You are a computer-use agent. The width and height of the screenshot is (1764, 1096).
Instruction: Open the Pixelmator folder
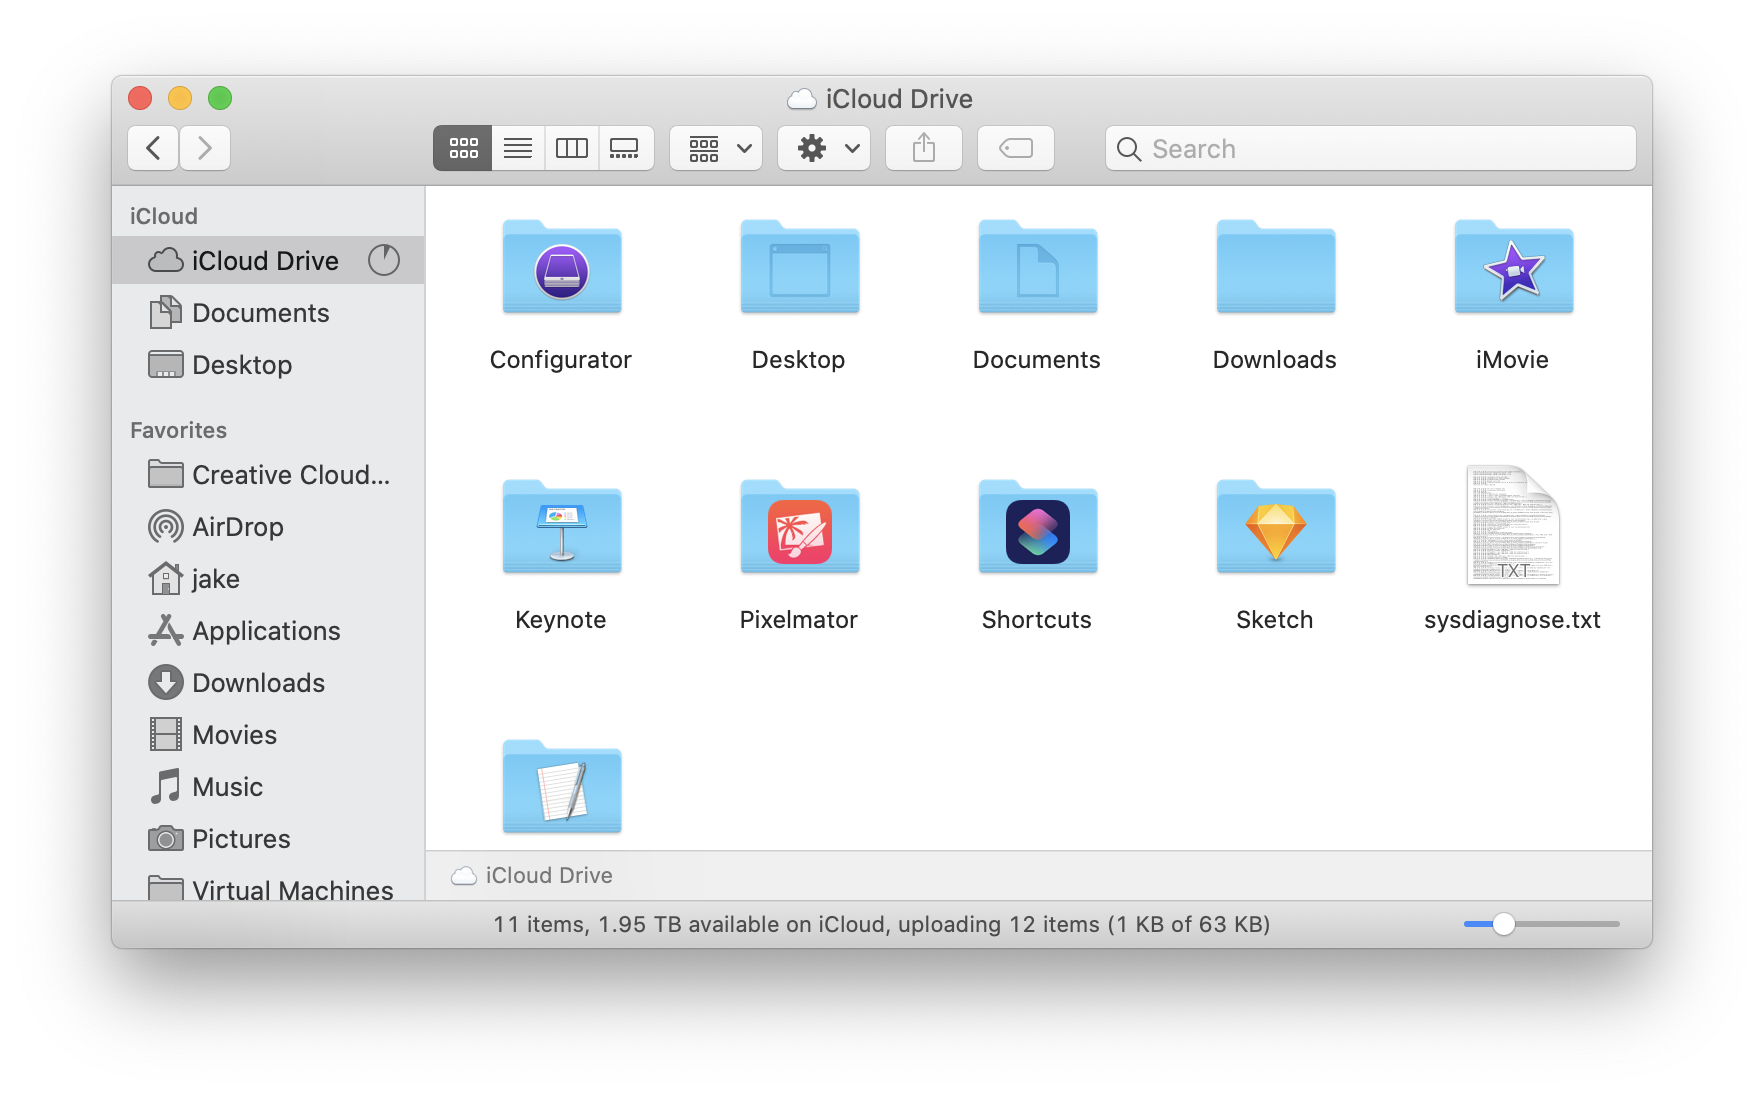point(799,528)
